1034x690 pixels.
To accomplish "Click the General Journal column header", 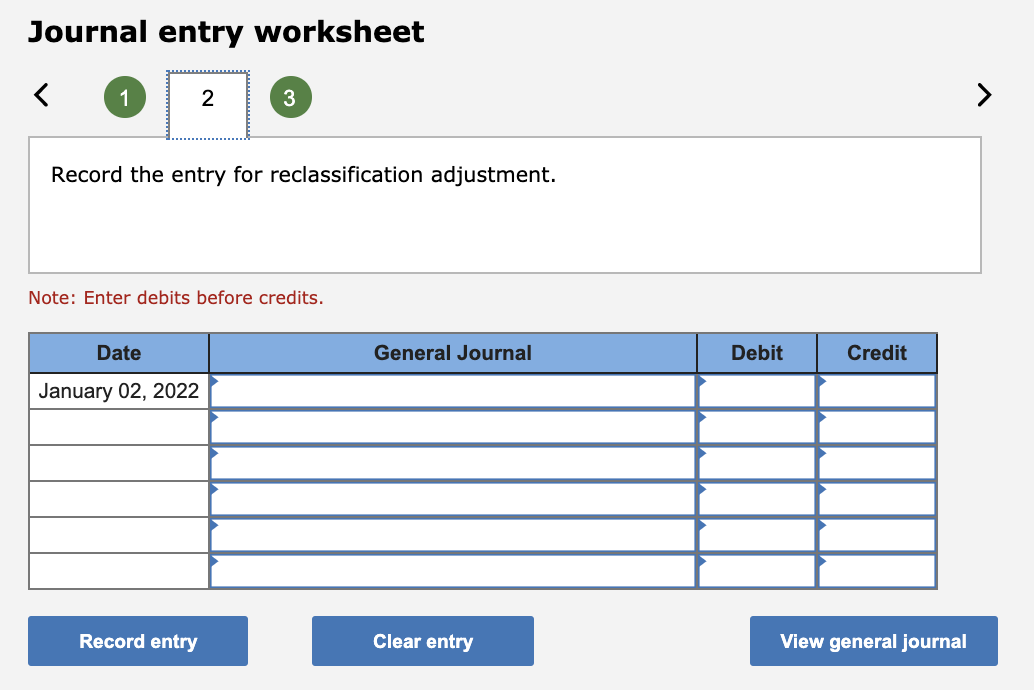I will tap(452, 352).
